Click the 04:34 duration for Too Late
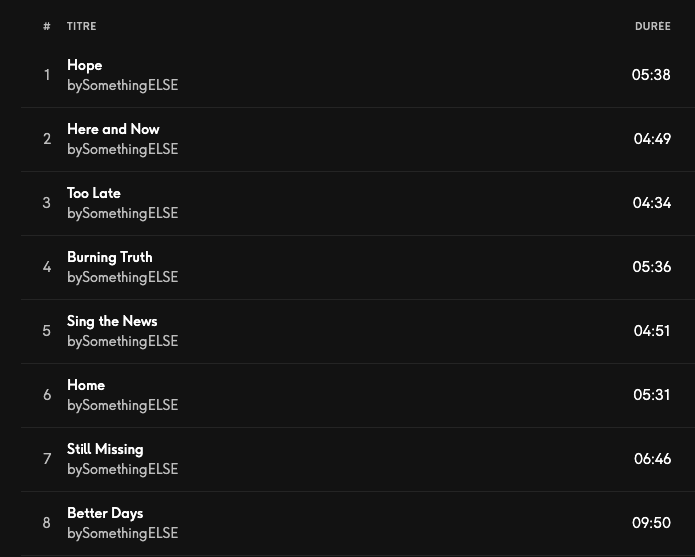Screen dimensions: 695x557 [x=651, y=203]
